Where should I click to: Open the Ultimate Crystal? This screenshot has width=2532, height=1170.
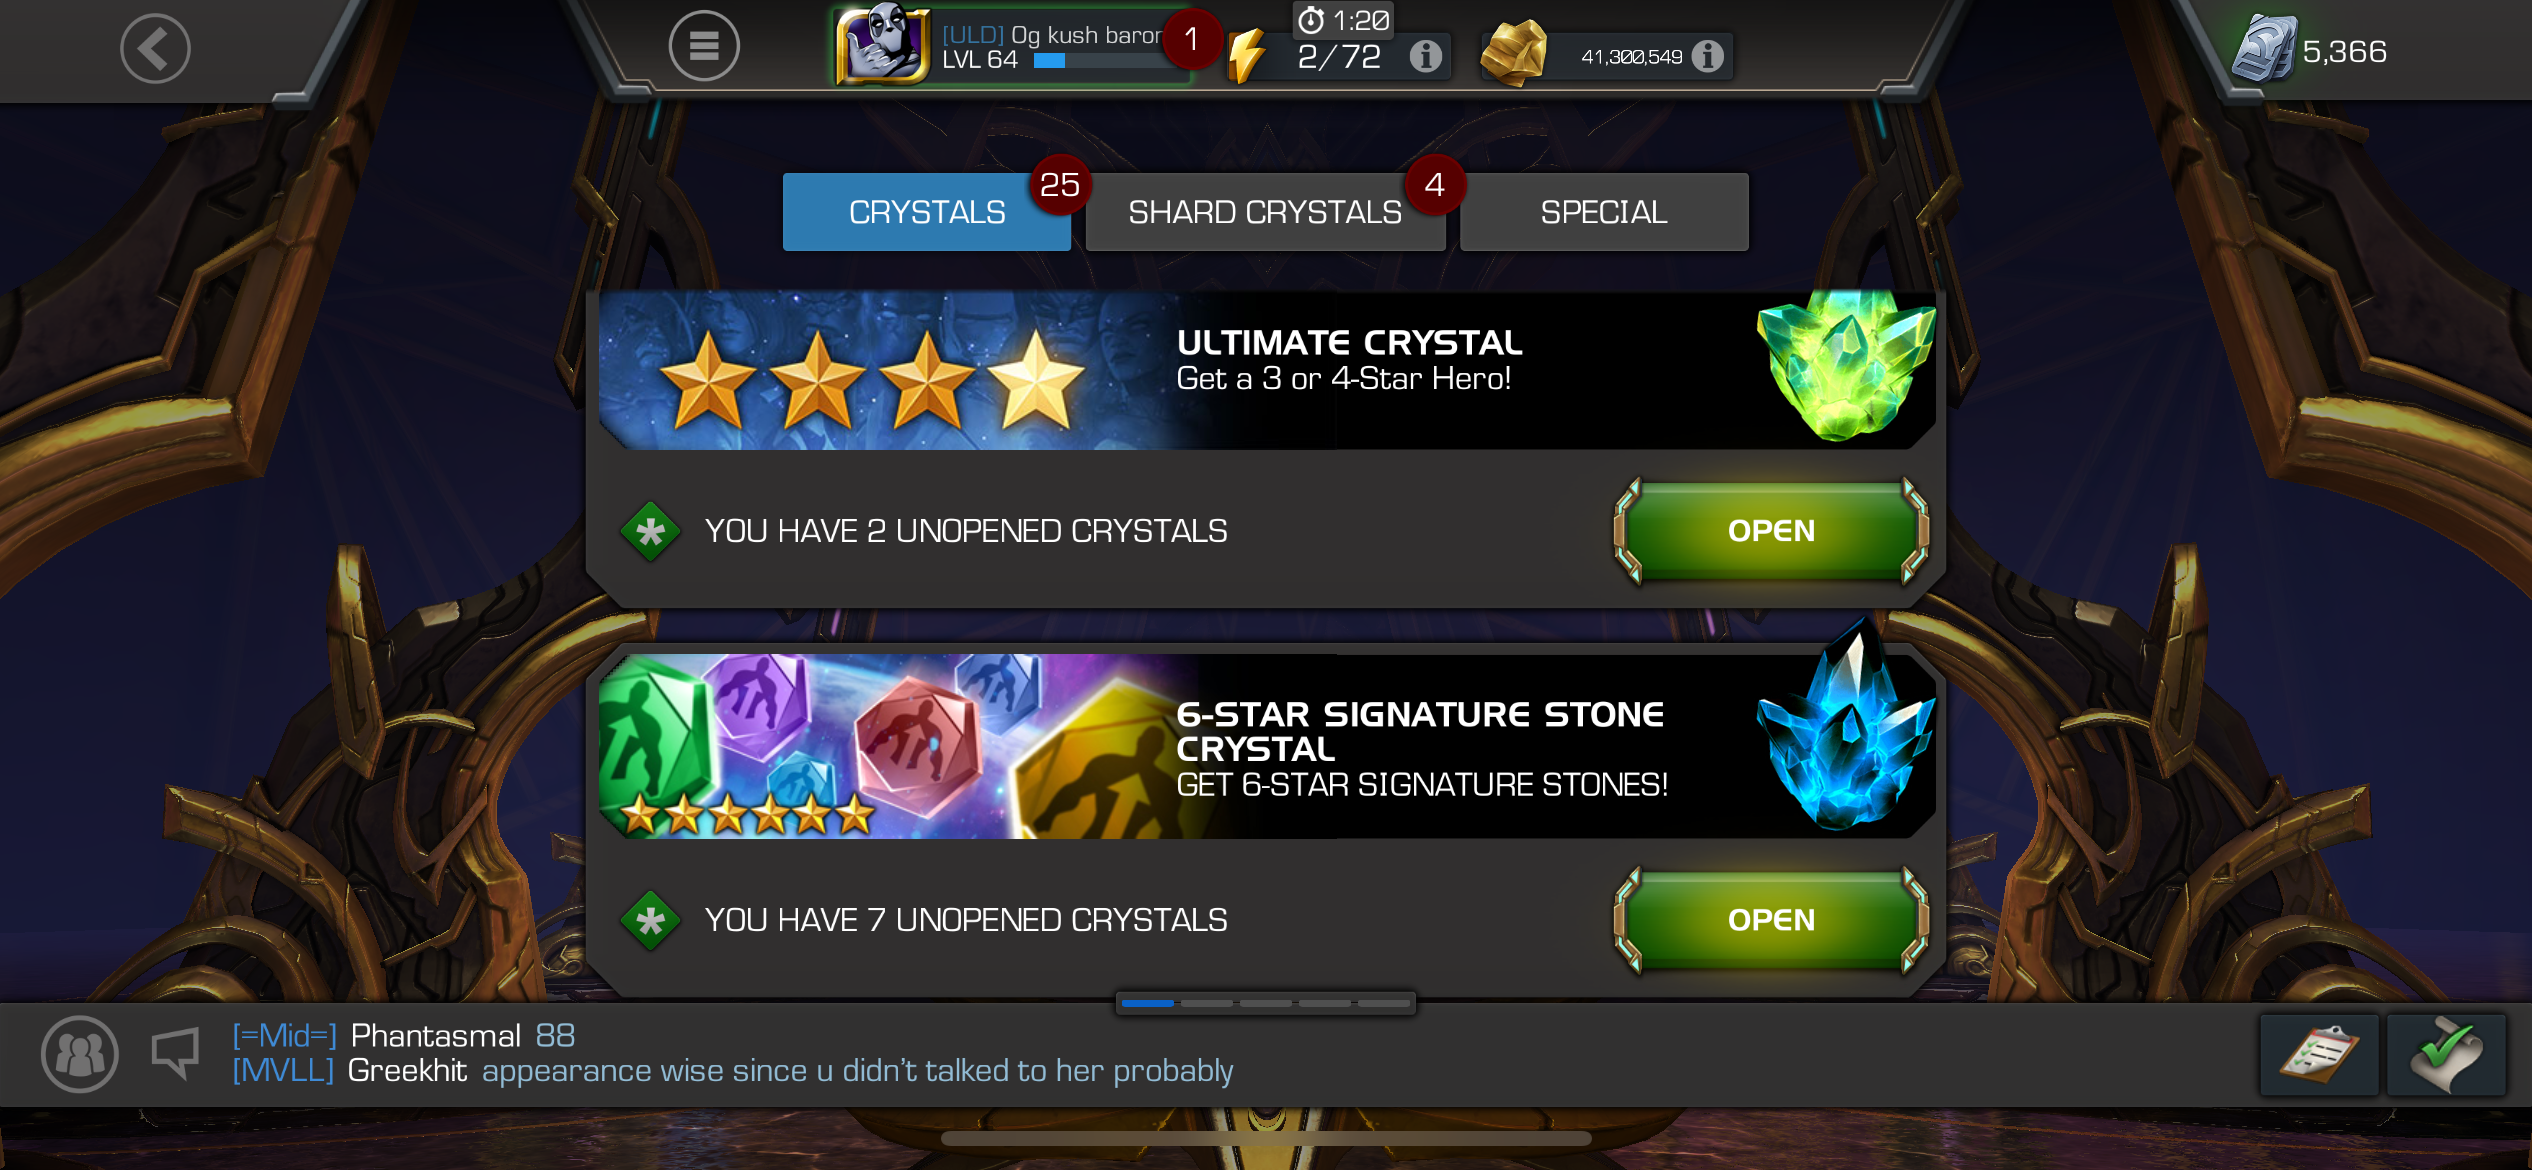coord(1771,530)
